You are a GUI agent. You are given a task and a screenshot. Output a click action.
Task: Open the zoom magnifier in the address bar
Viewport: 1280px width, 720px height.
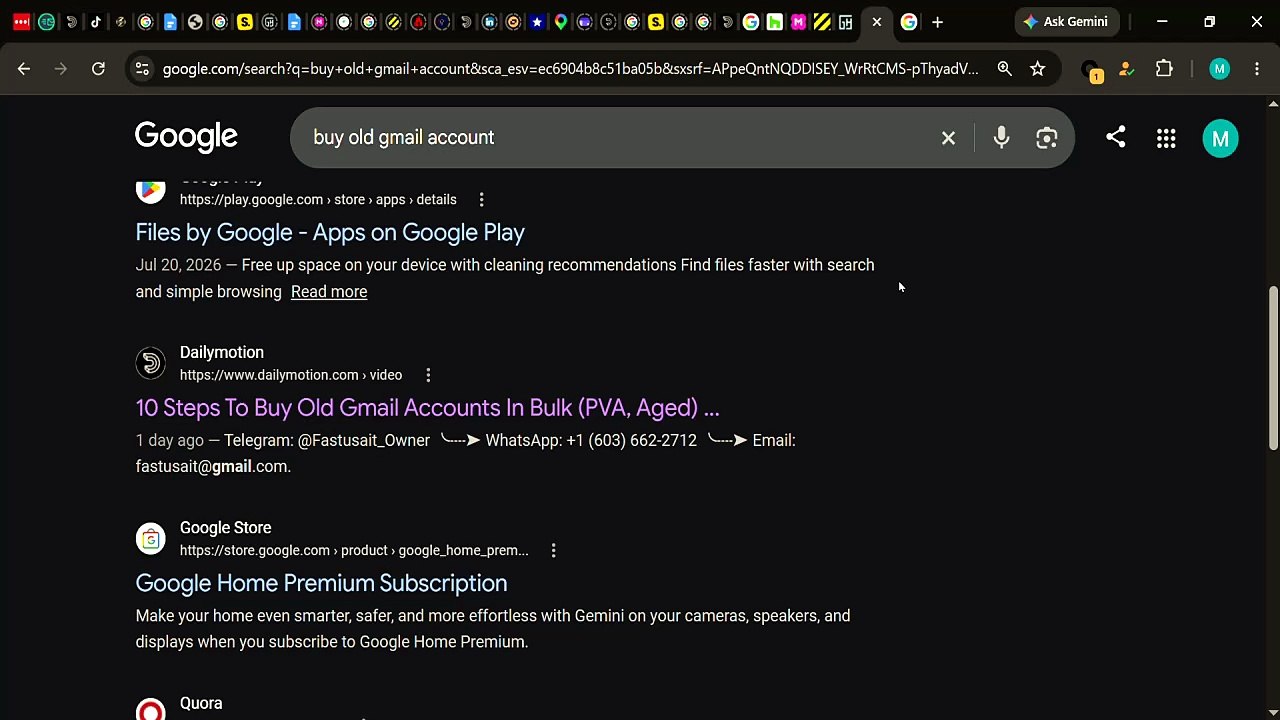click(1004, 69)
